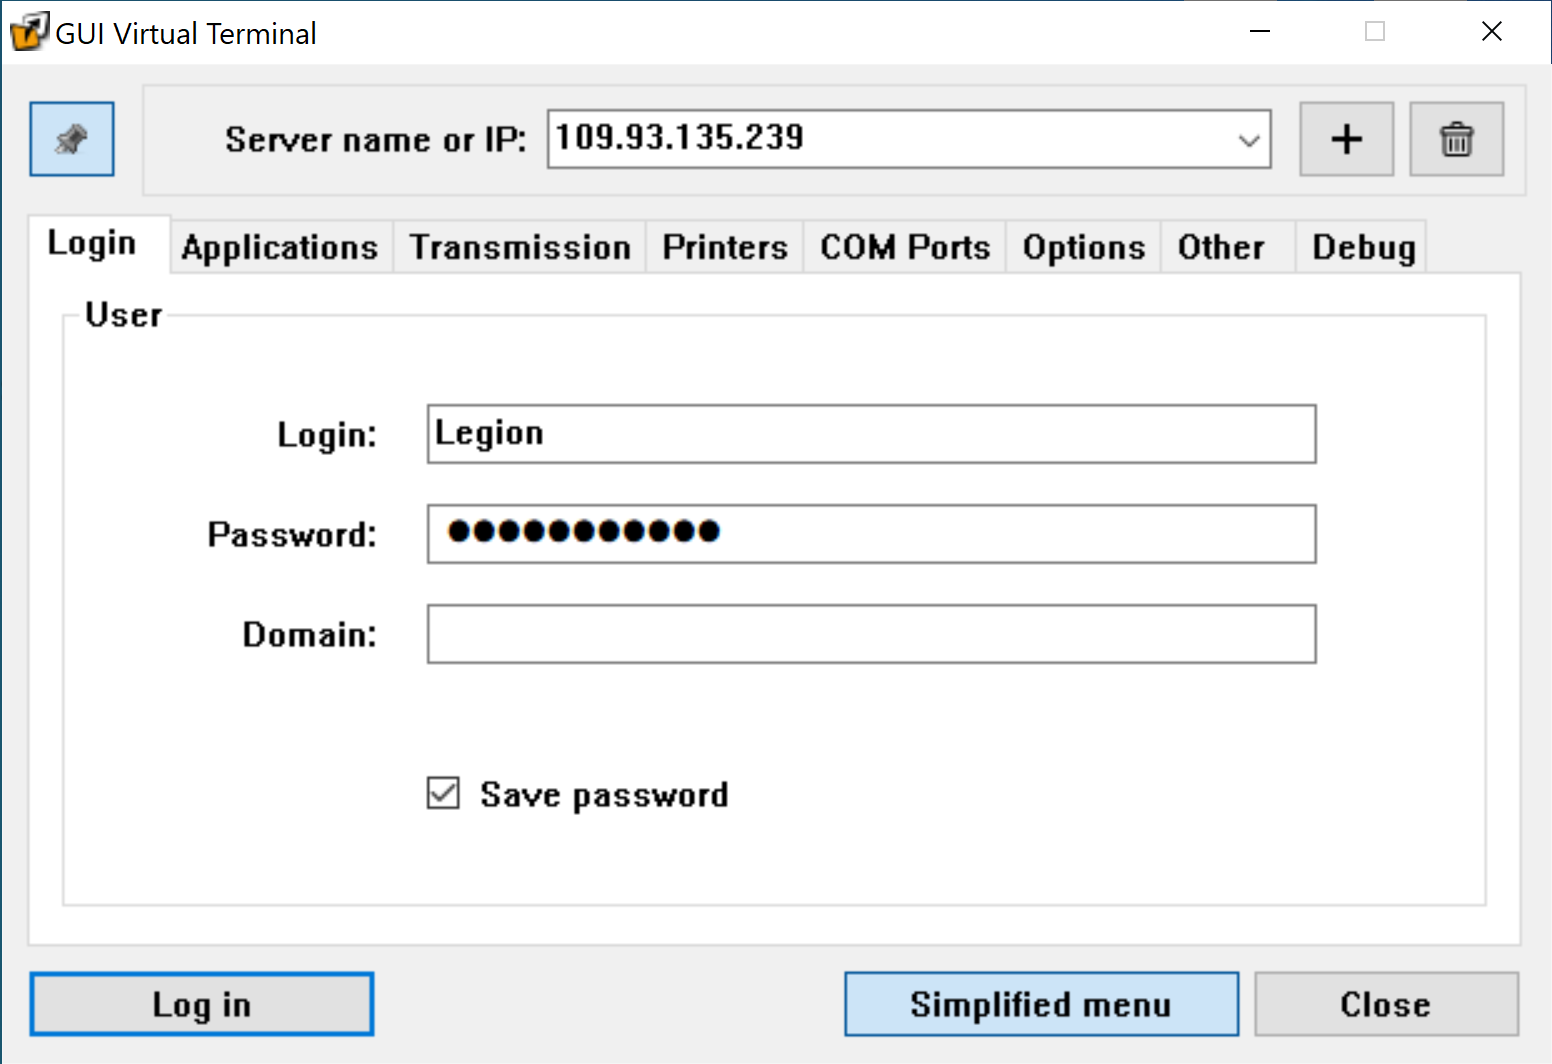1552x1064 pixels.
Task: Open the Simplified menu
Action: [x=1041, y=1004]
